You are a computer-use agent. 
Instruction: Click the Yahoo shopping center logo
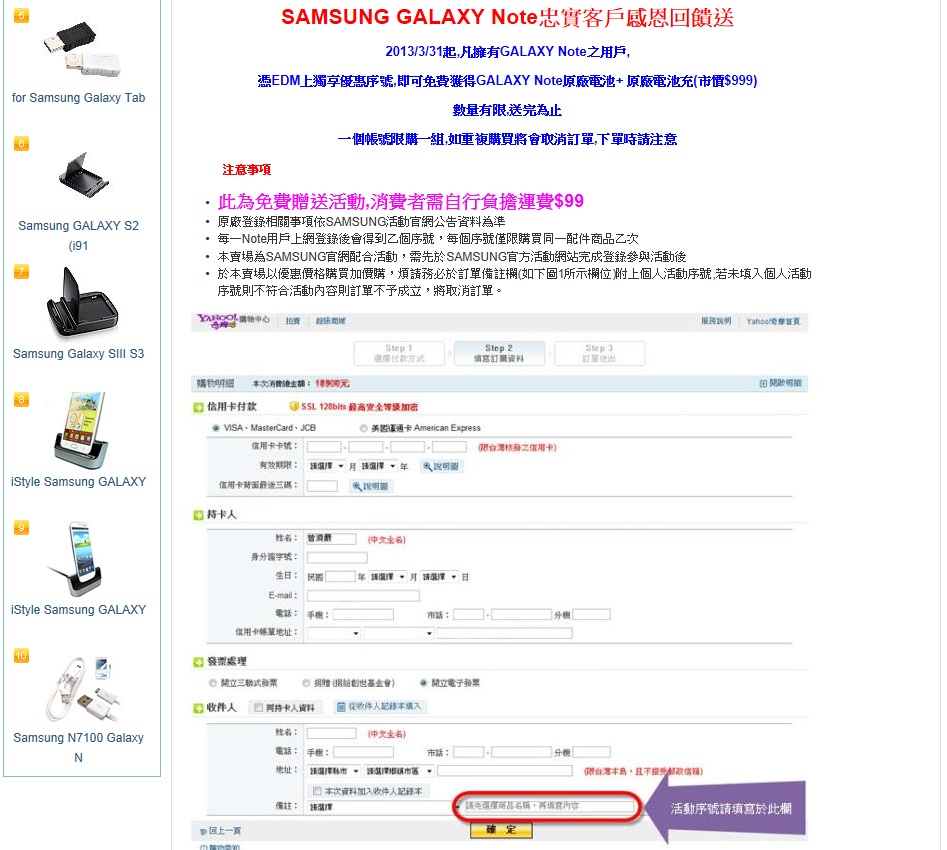(x=231, y=320)
